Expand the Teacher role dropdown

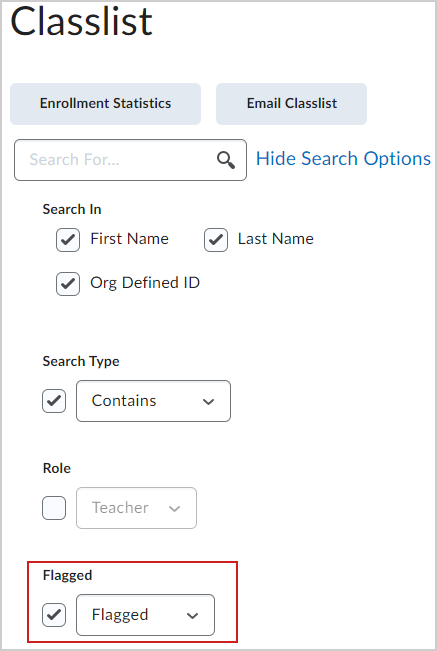[x=137, y=508]
